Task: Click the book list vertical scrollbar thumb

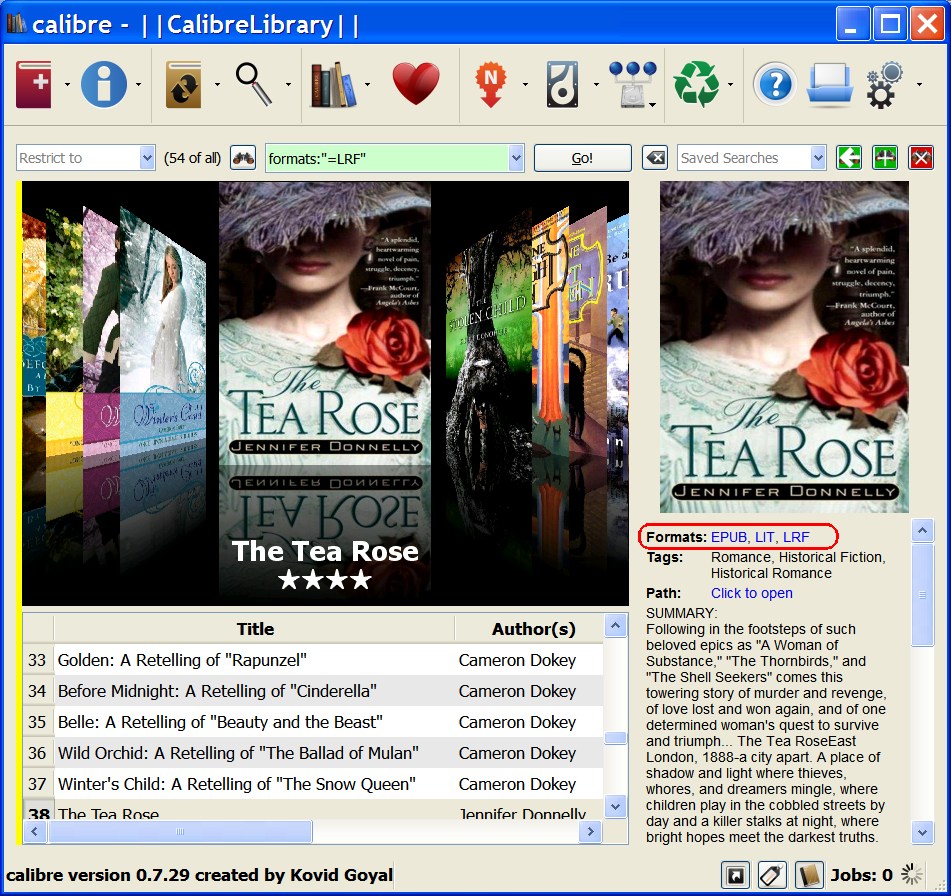Action: tap(616, 738)
